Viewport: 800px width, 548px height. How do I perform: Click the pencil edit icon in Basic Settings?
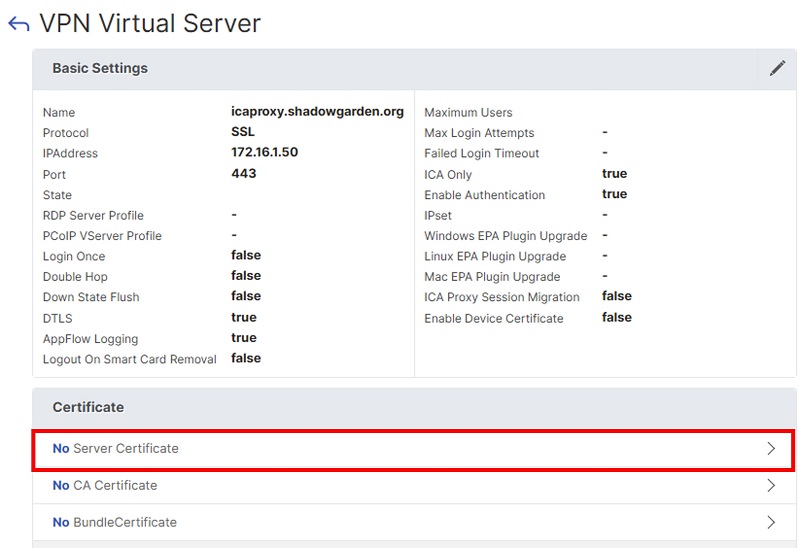pyautogui.click(x=777, y=68)
